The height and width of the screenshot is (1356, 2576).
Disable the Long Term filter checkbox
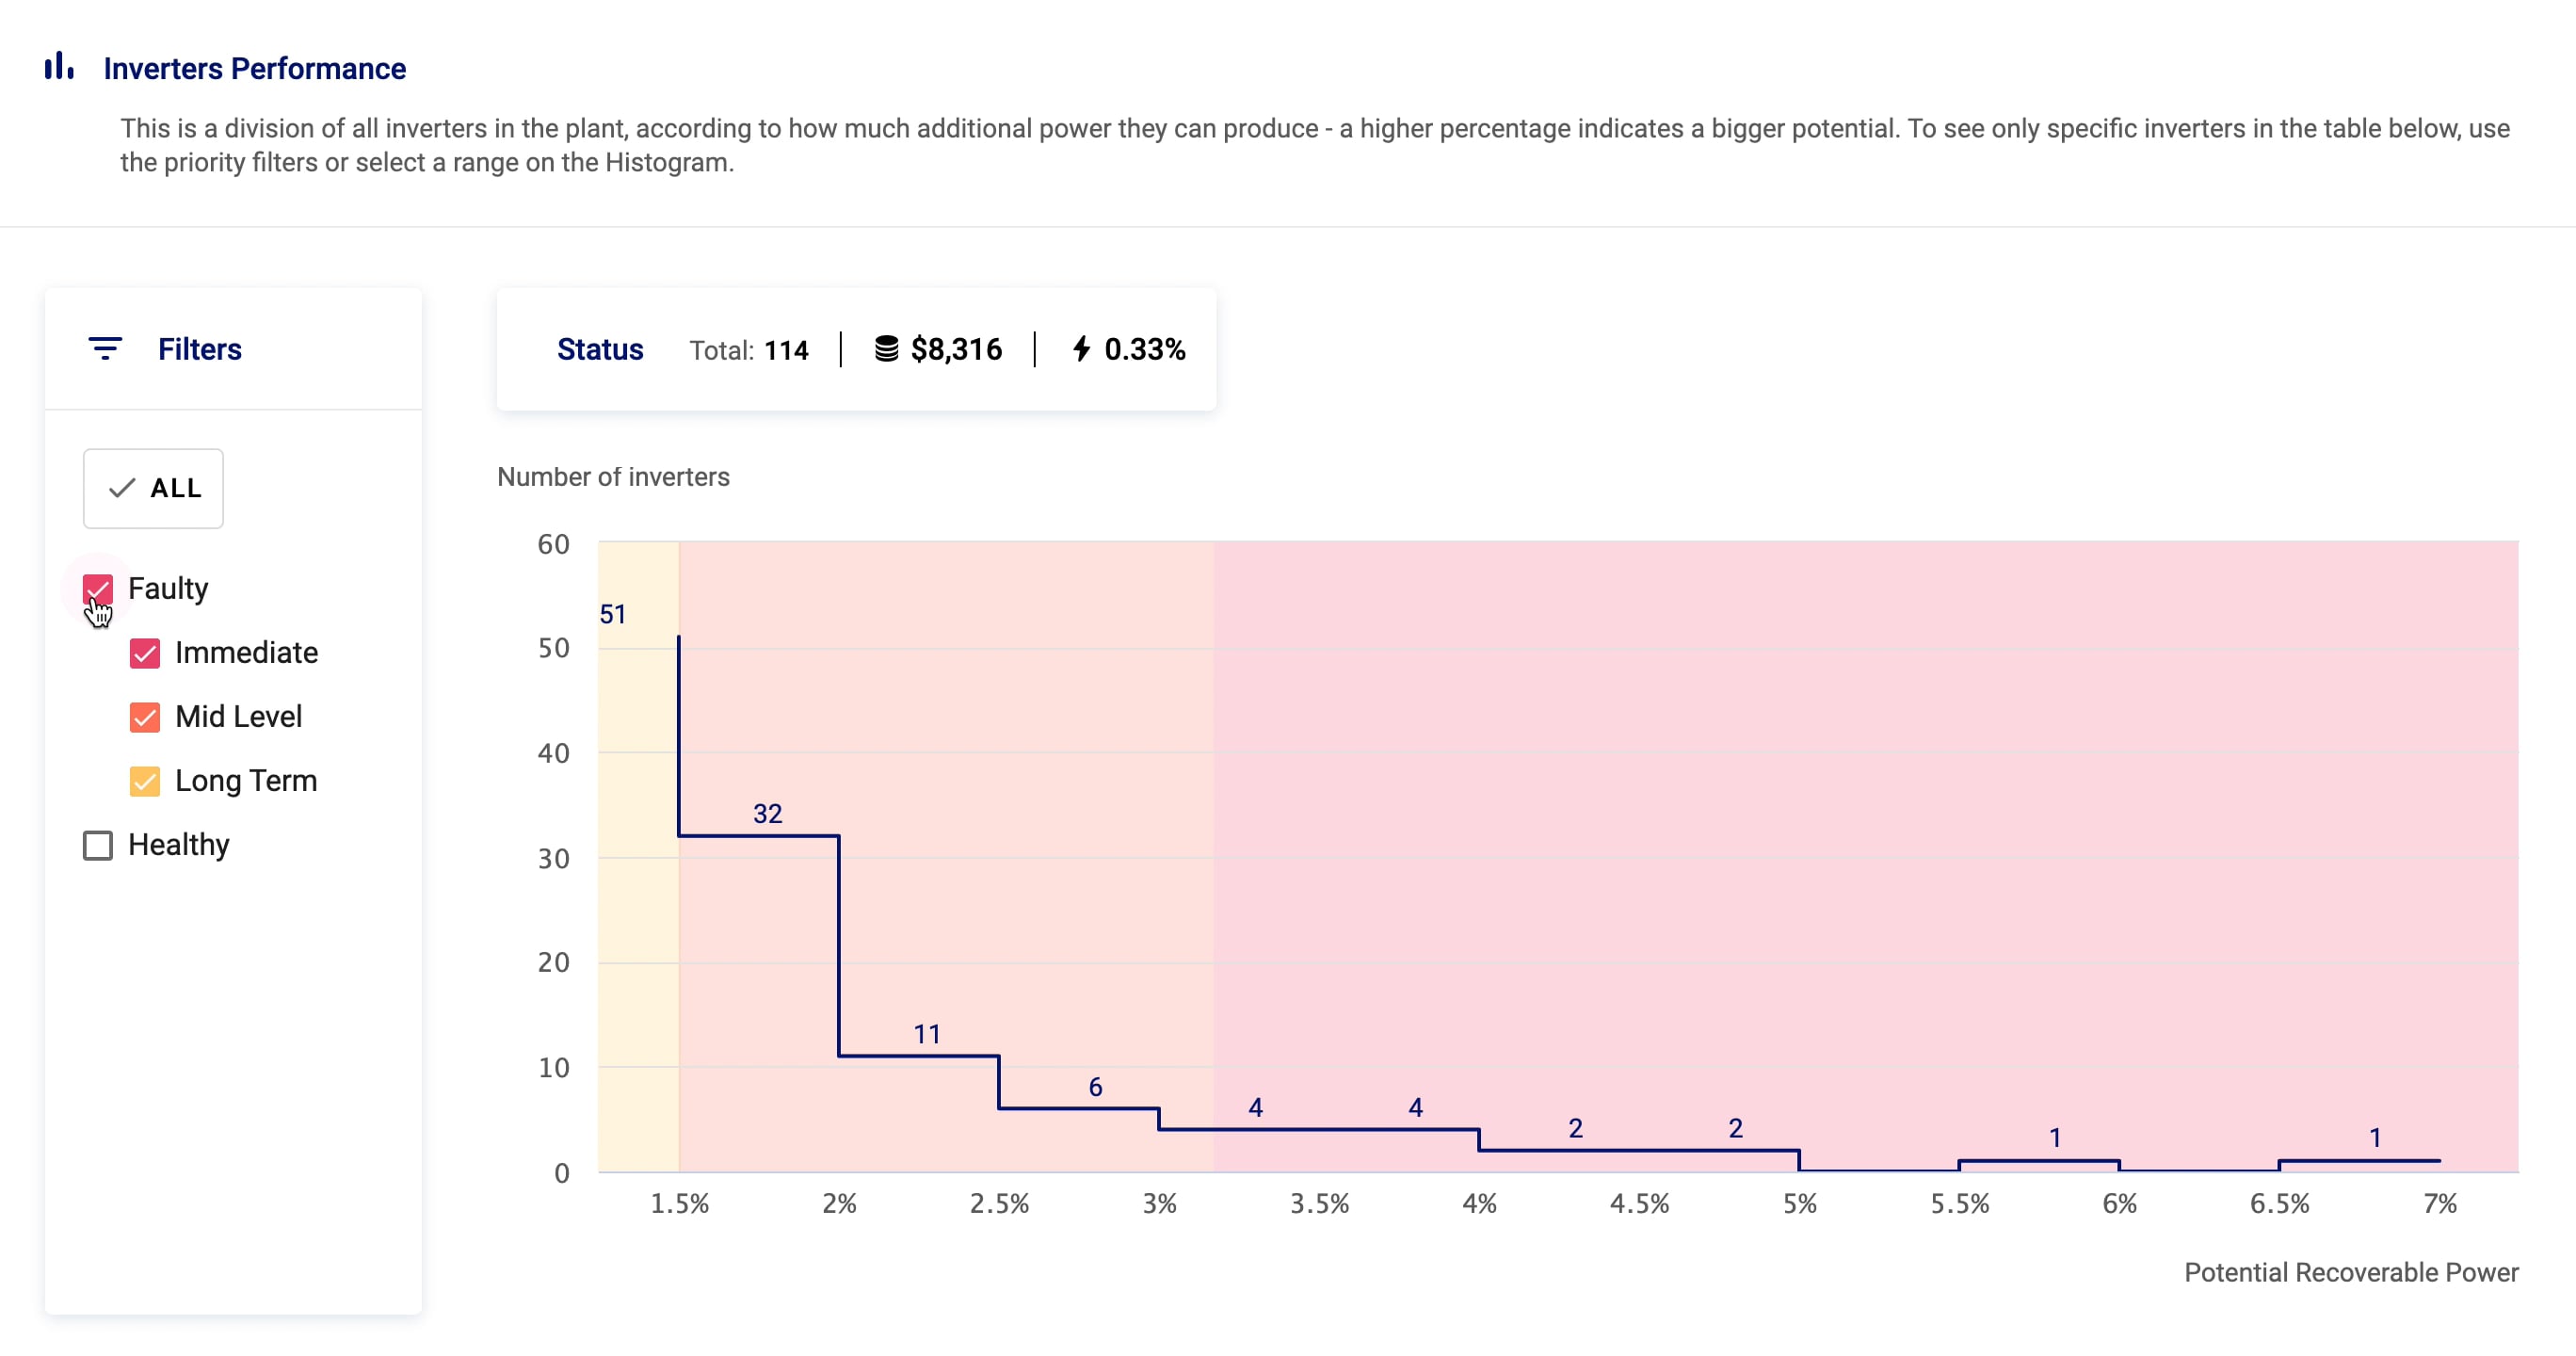[x=144, y=781]
